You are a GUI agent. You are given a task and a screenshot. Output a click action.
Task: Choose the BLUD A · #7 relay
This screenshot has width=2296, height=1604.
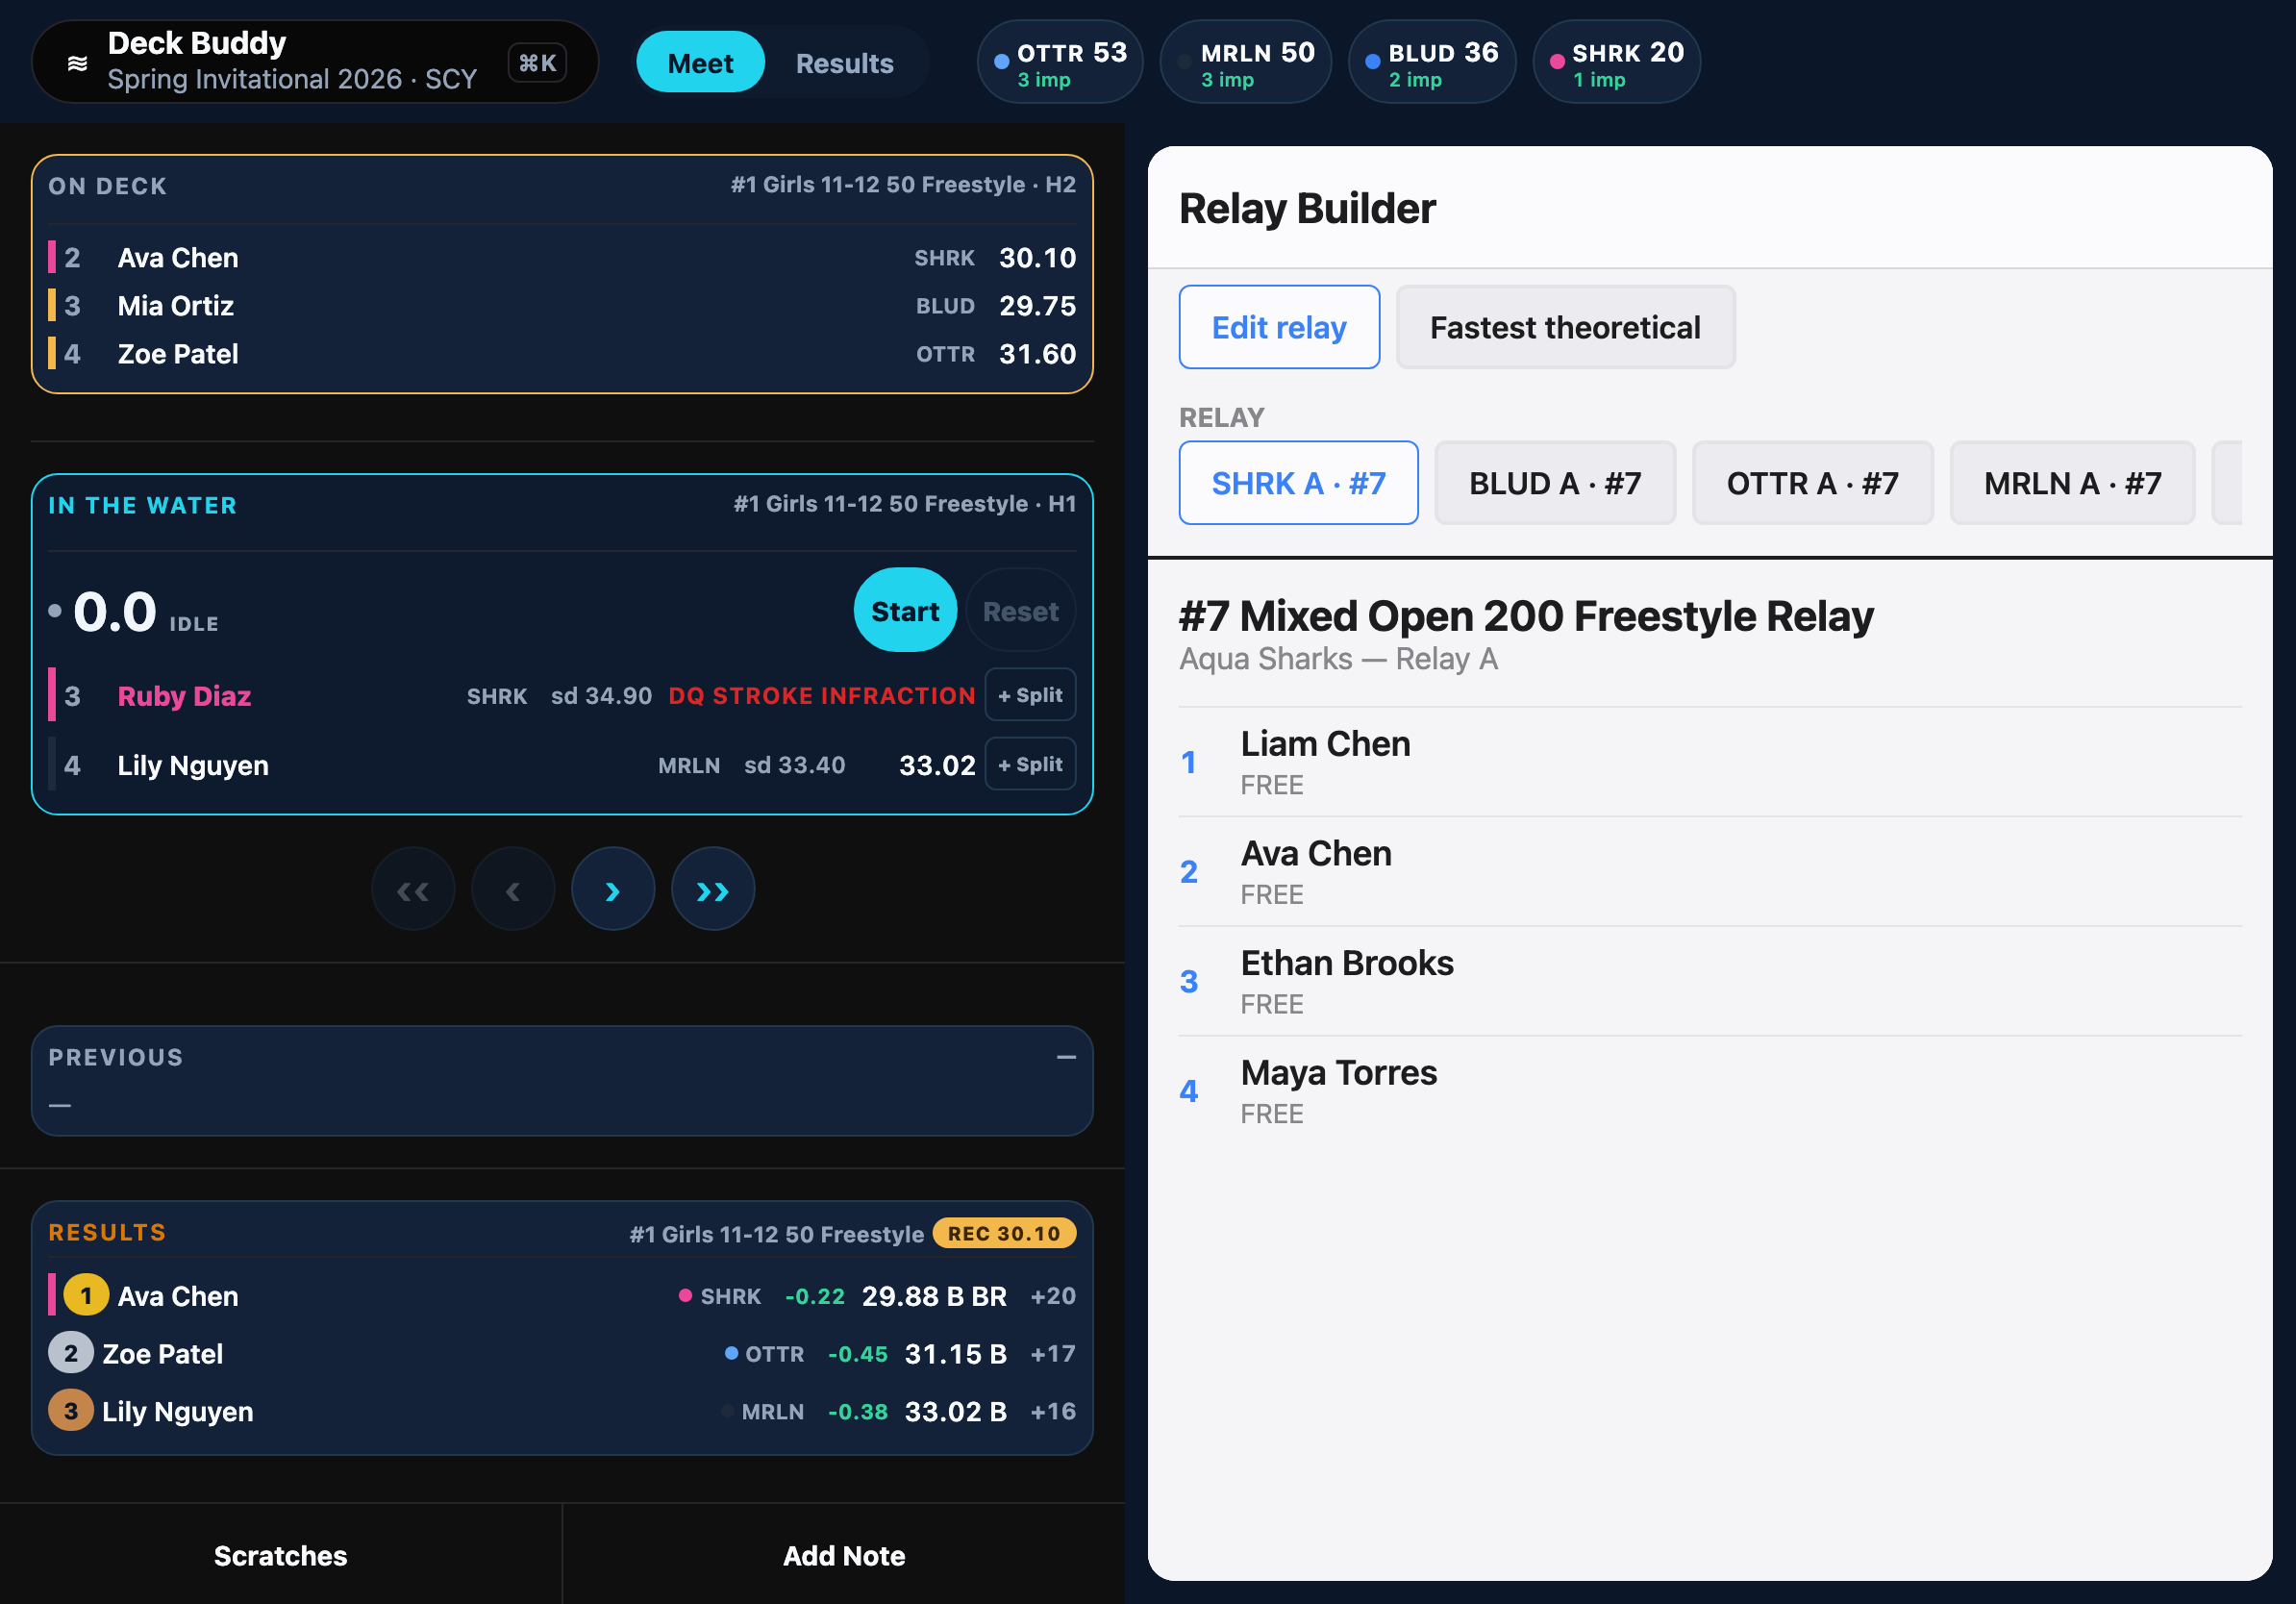(1555, 483)
